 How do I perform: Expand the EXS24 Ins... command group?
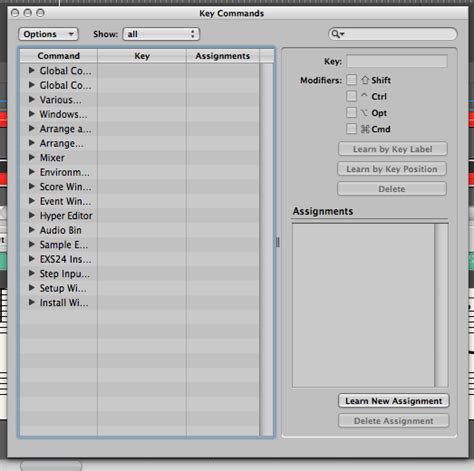pos(32,259)
